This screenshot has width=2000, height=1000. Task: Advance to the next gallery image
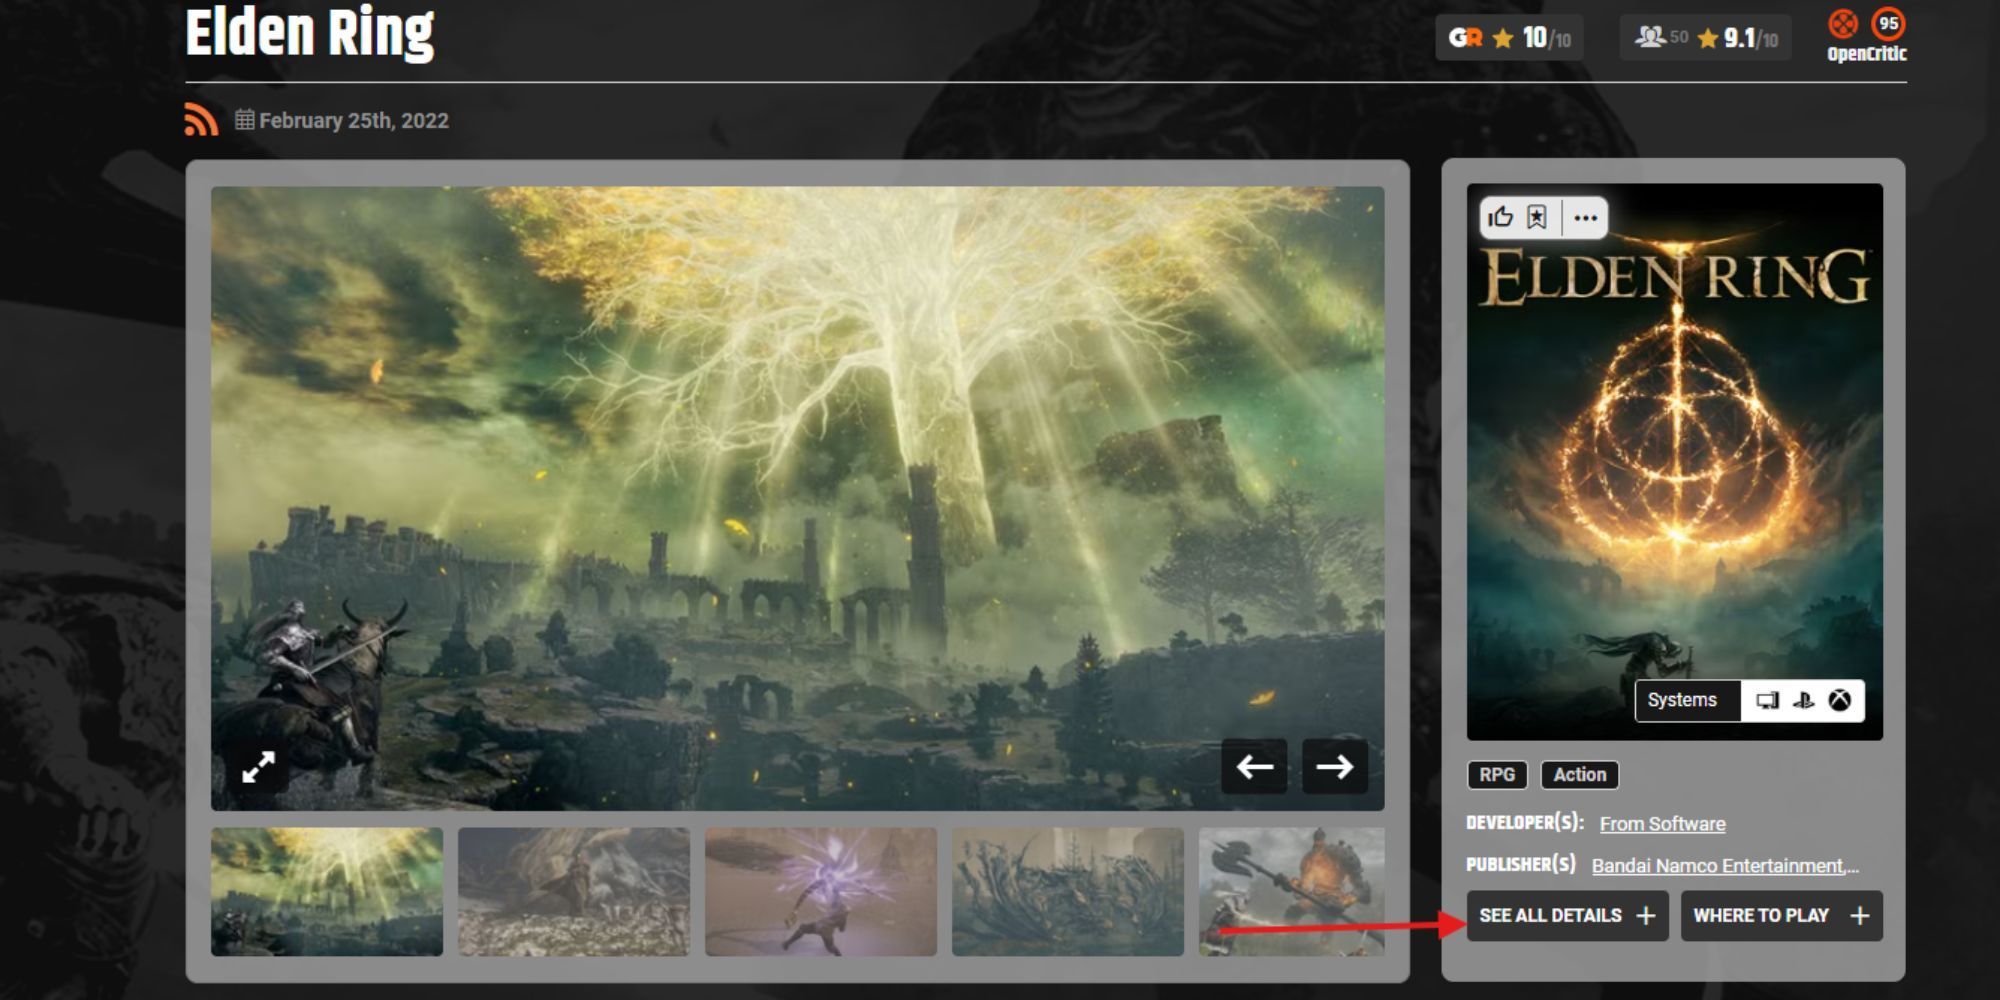coord(1334,767)
